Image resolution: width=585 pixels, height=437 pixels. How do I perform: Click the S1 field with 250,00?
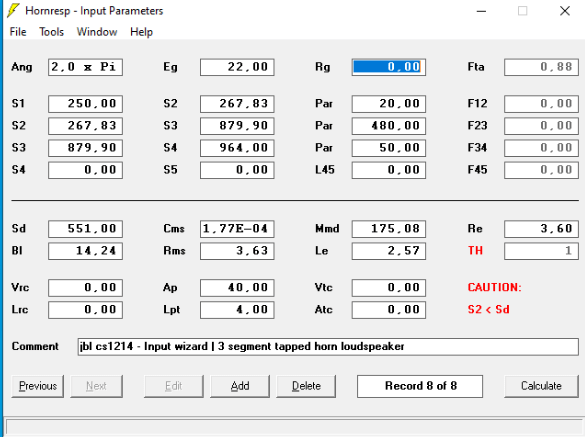tap(85, 104)
